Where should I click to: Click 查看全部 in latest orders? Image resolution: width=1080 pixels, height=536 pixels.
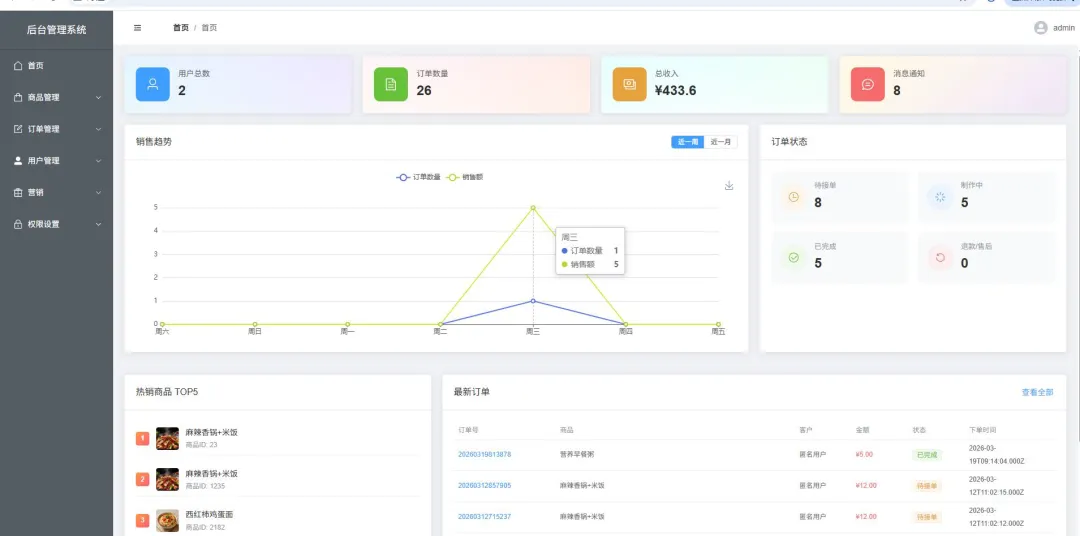point(1037,392)
